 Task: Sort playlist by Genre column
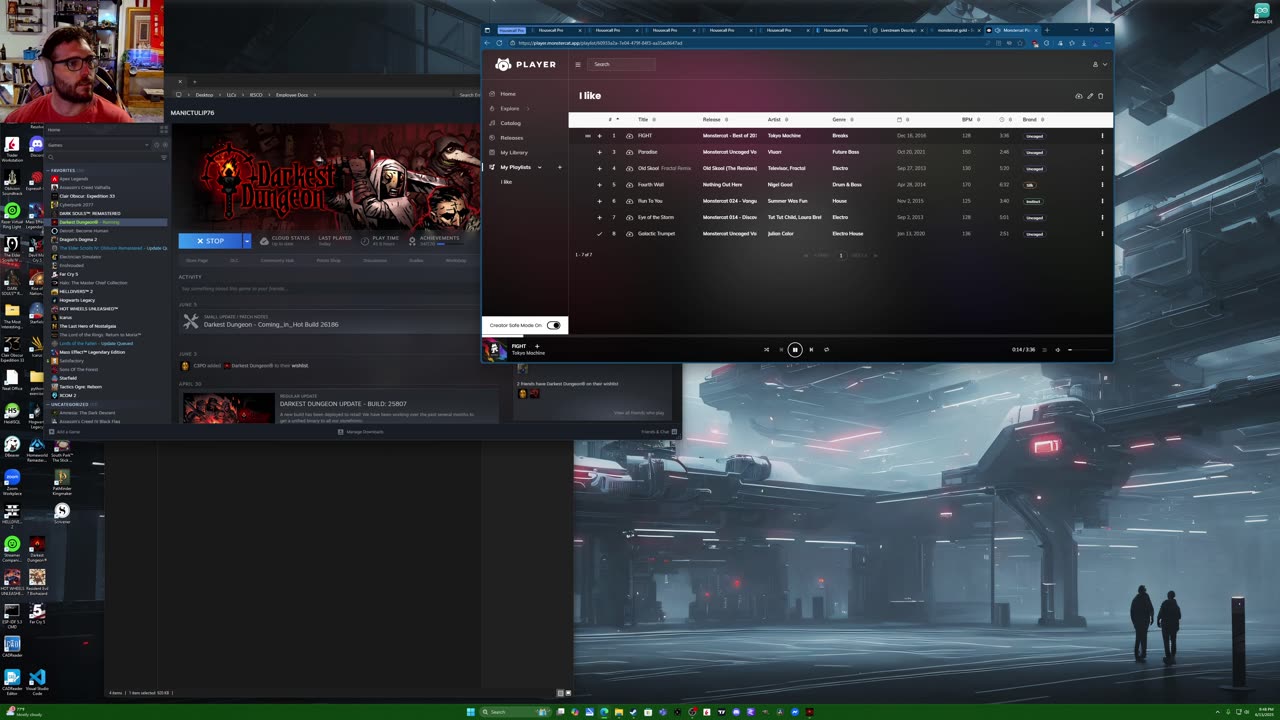click(841, 119)
